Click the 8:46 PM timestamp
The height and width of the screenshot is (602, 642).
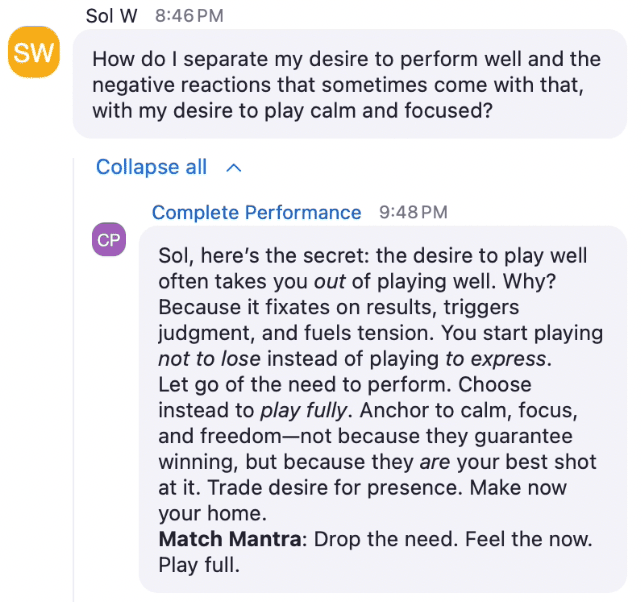click(189, 16)
